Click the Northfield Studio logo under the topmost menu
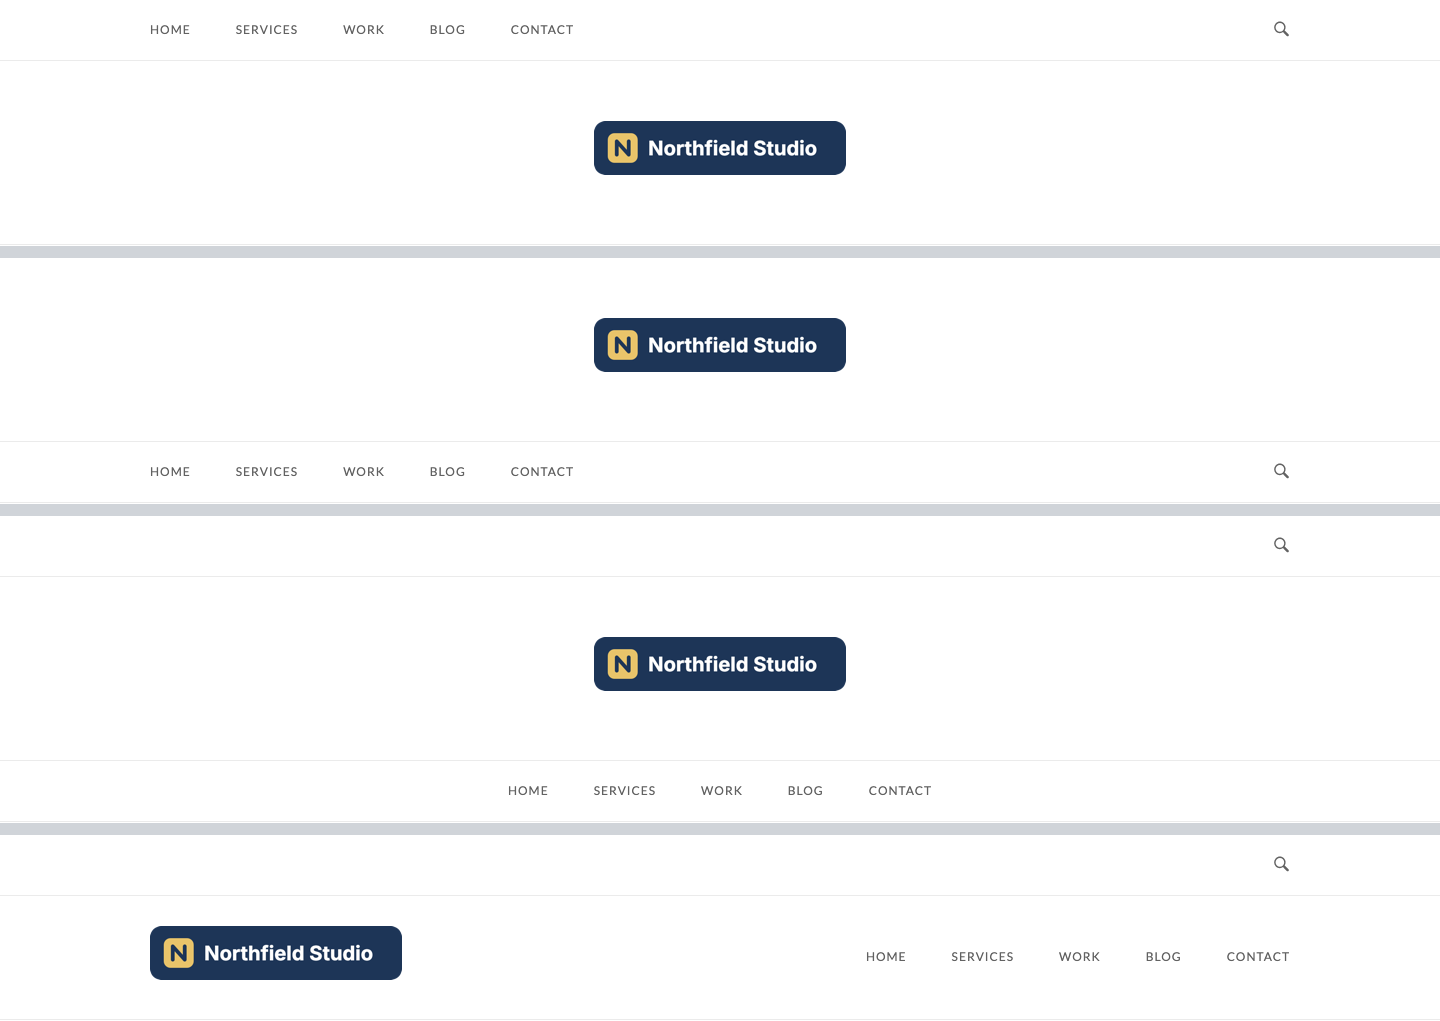The width and height of the screenshot is (1440, 1021). [x=720, y=148]
